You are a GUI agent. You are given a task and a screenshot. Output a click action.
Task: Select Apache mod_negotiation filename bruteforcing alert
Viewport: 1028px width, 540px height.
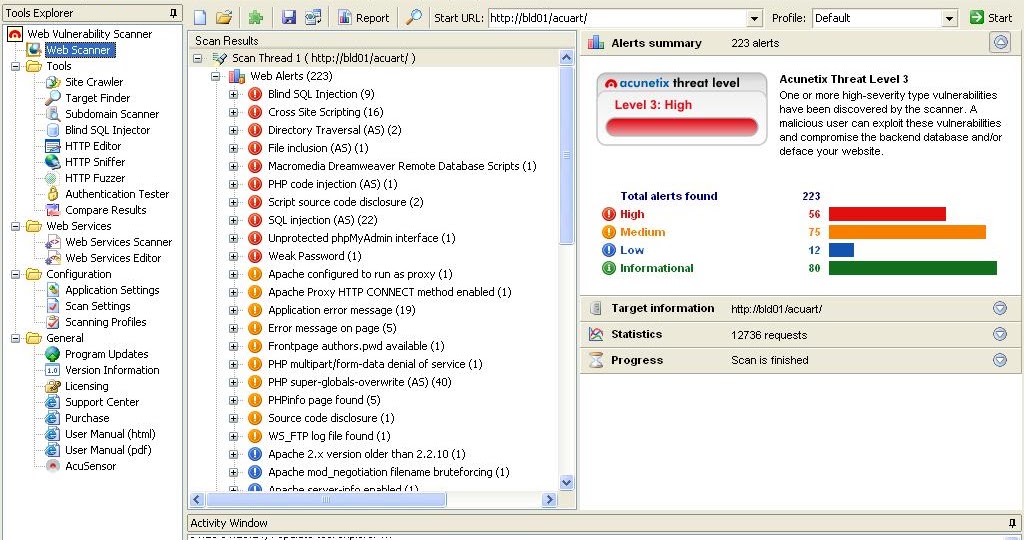click(388, 472)
